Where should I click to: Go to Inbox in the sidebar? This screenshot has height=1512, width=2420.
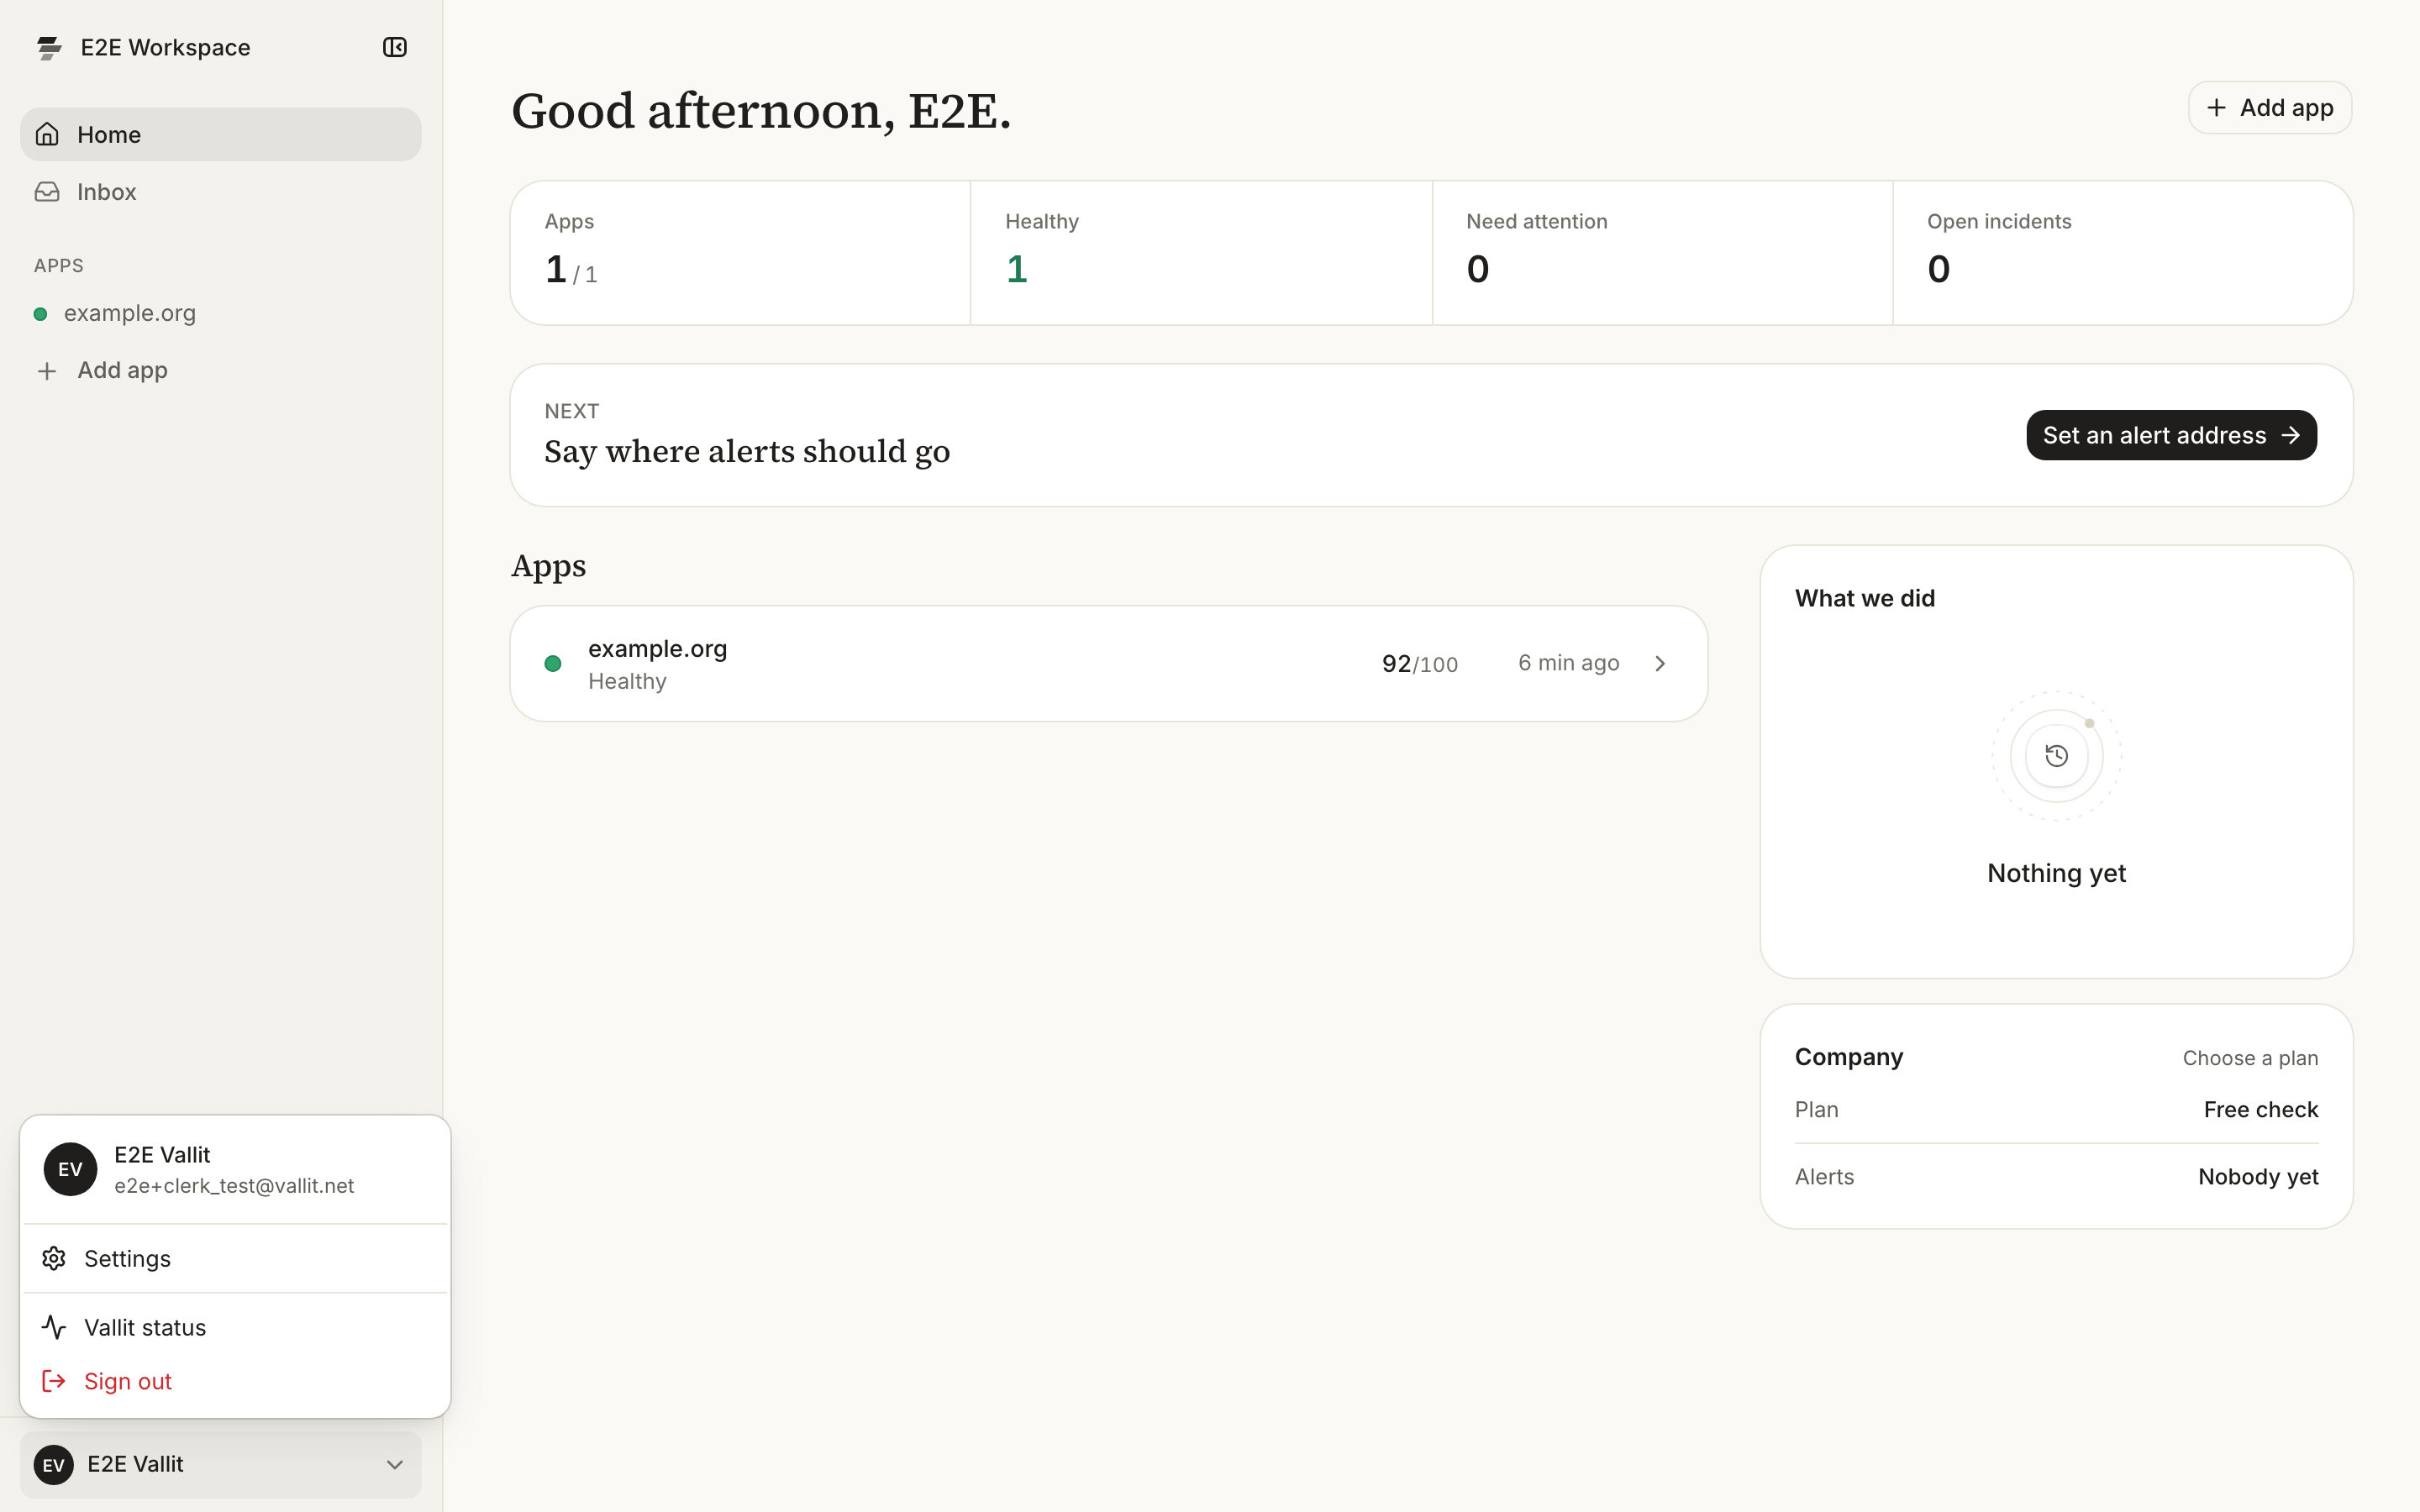221,191
